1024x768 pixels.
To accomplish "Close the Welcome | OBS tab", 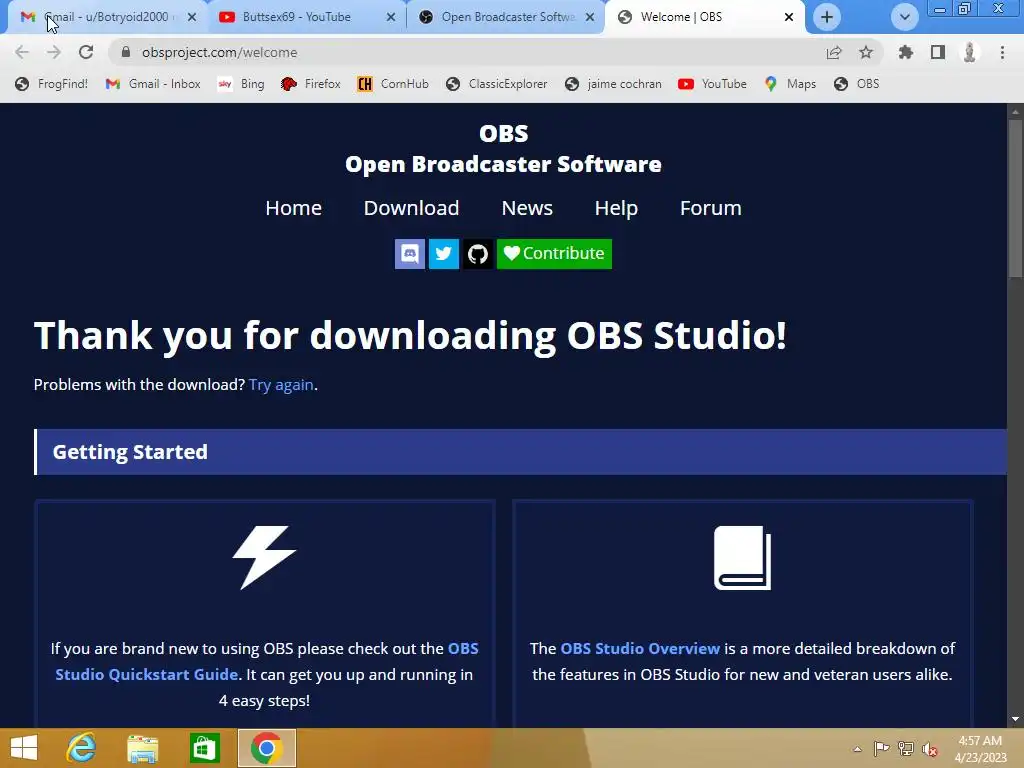I will [789, 17].
